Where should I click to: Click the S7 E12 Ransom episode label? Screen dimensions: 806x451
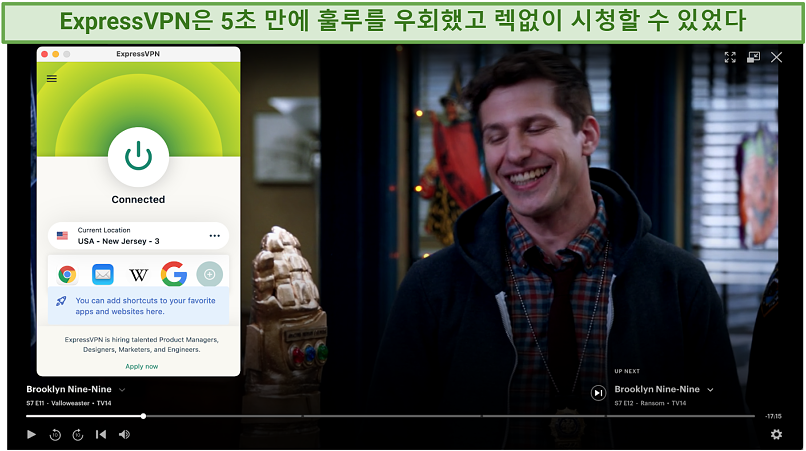pyautogui.click(x=650, y=403)
